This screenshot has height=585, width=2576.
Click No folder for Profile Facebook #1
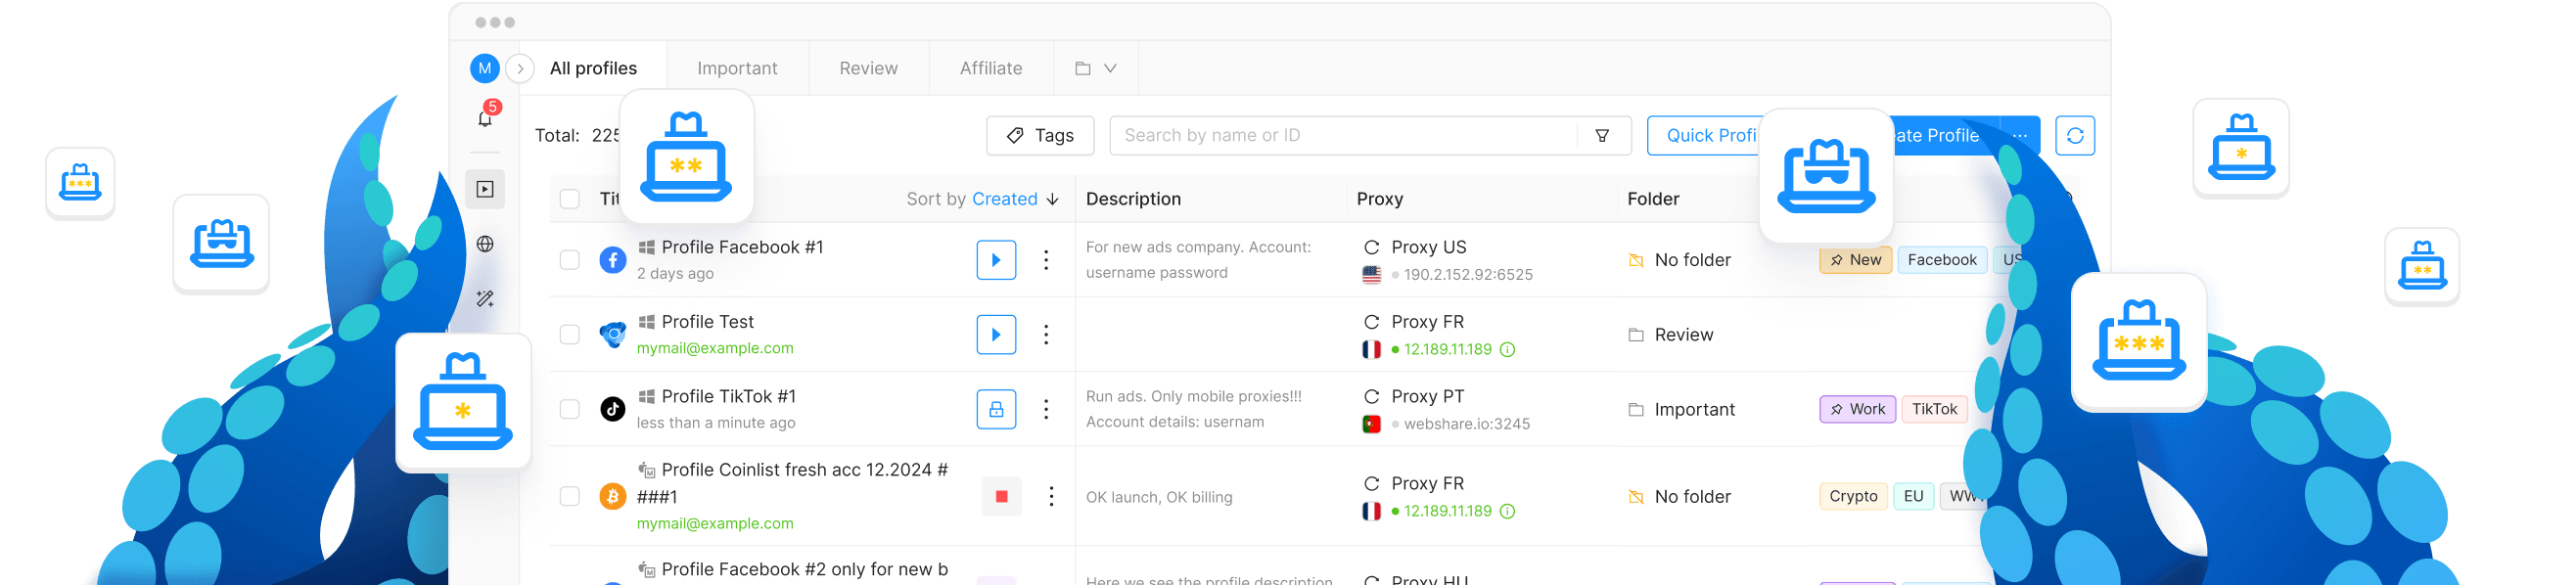(1680, 260)
